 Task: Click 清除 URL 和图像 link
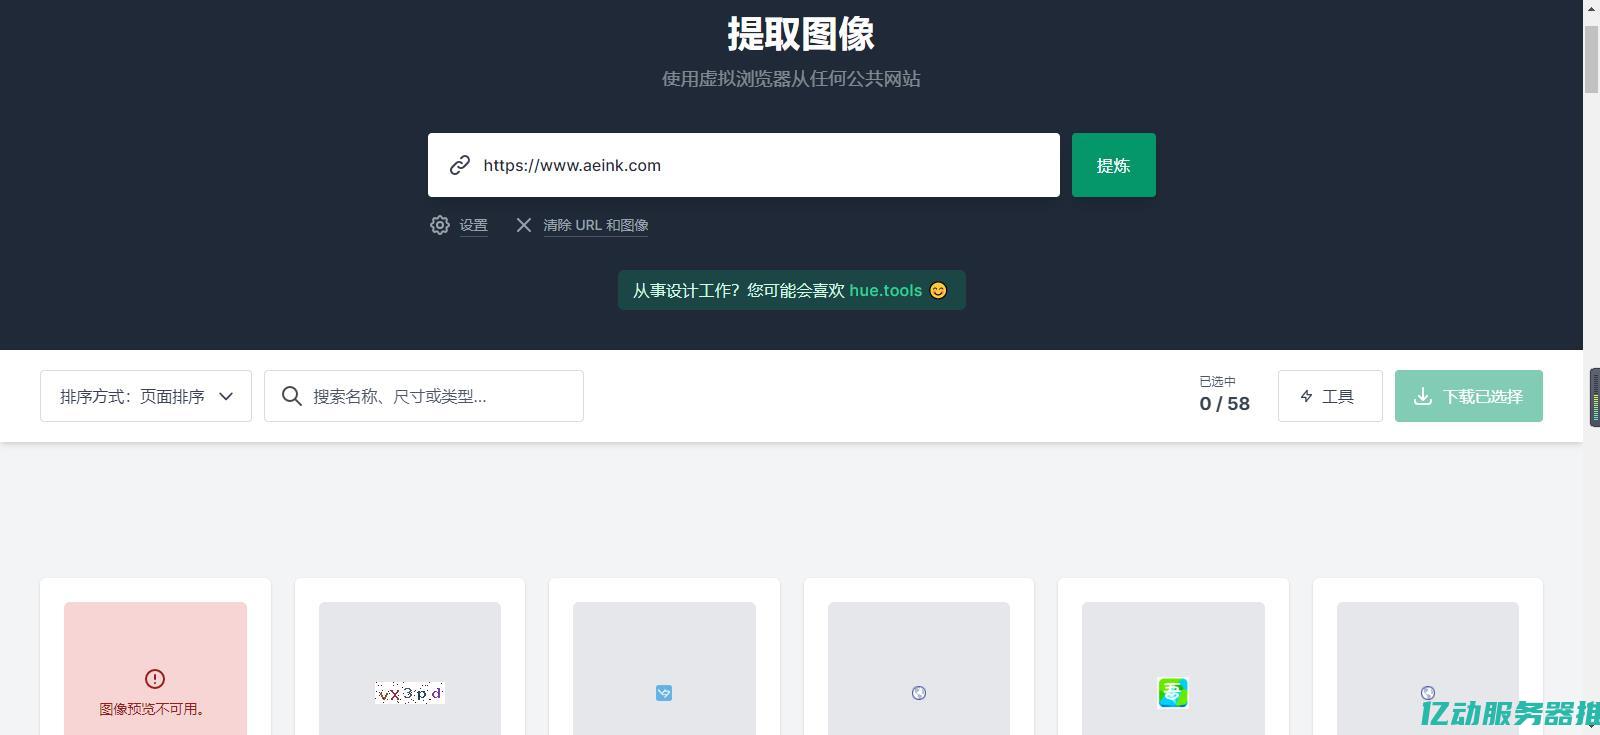click(x=596, y=225)
